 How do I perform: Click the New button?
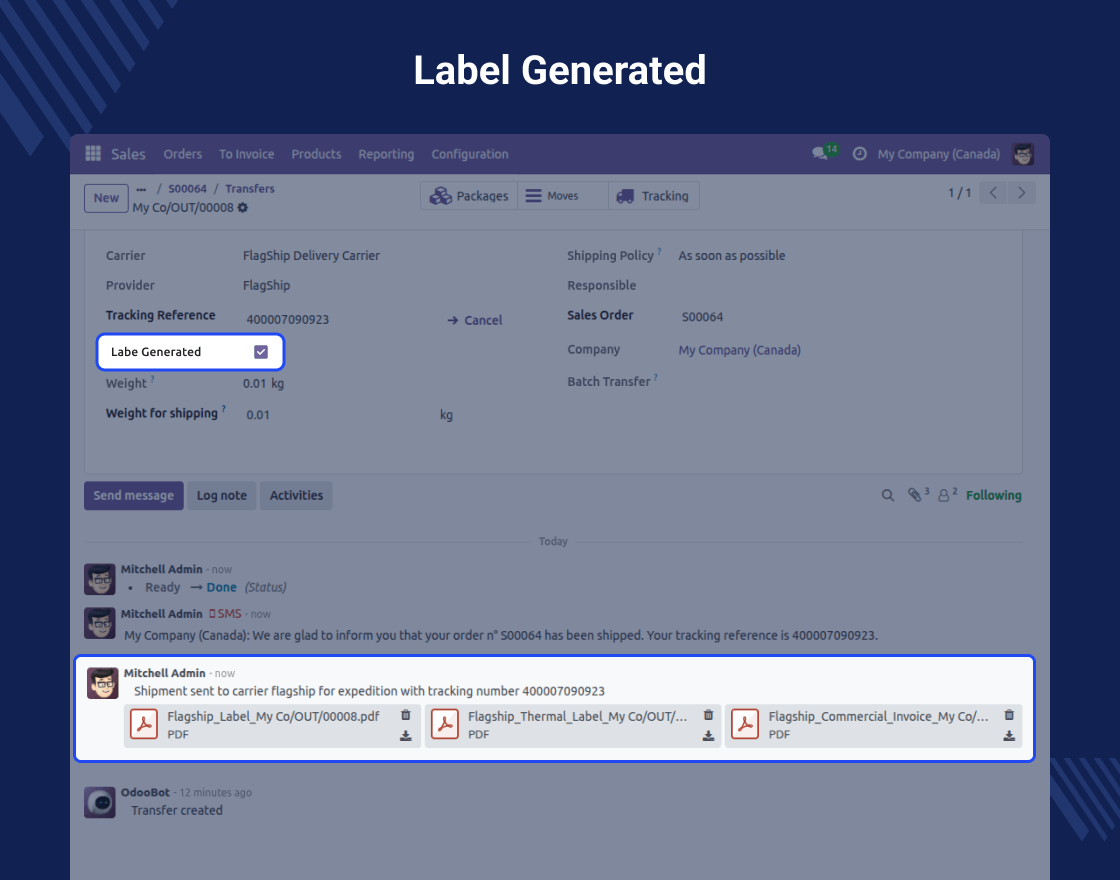[106, 198]
